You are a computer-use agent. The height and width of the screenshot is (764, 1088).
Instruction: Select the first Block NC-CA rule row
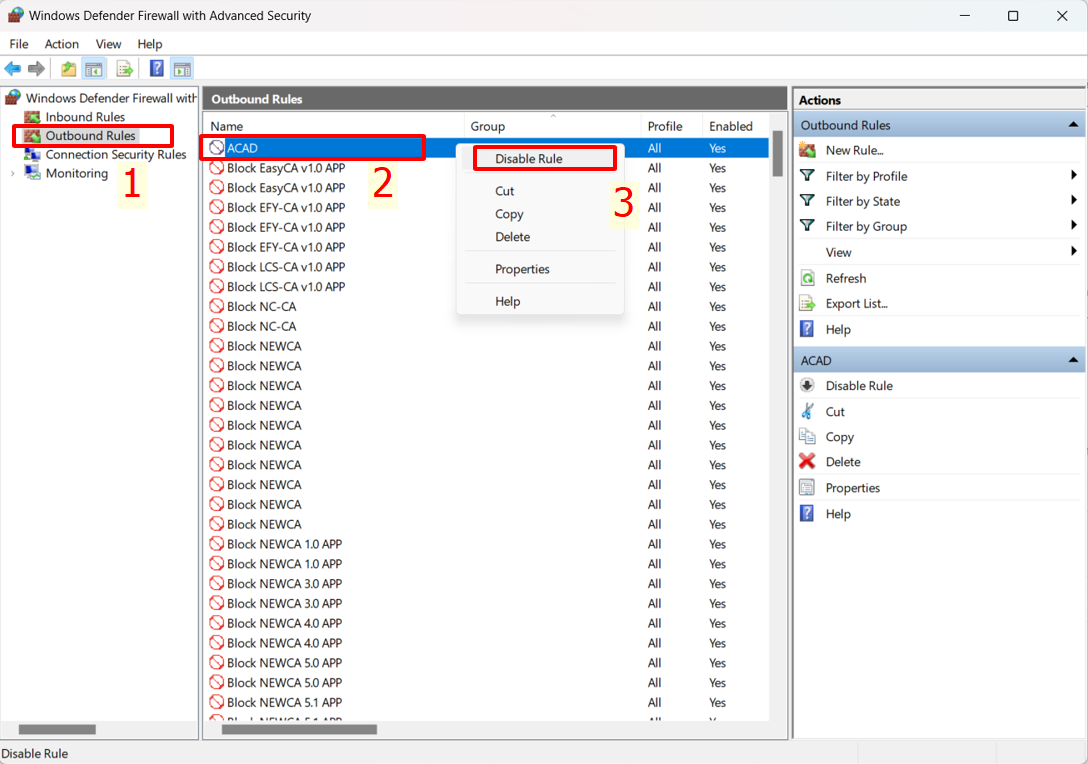click(488, 306)
